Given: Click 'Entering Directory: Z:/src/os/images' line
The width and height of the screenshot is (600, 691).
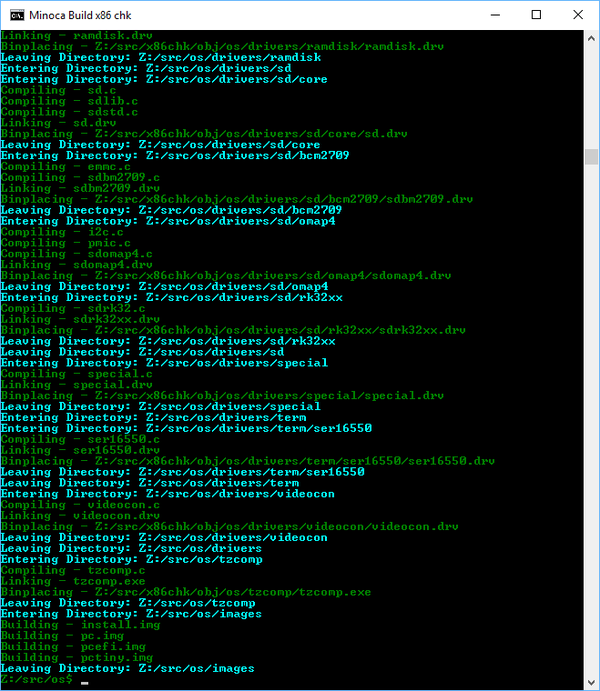Looking at the screenshot, I should point(130,614).
